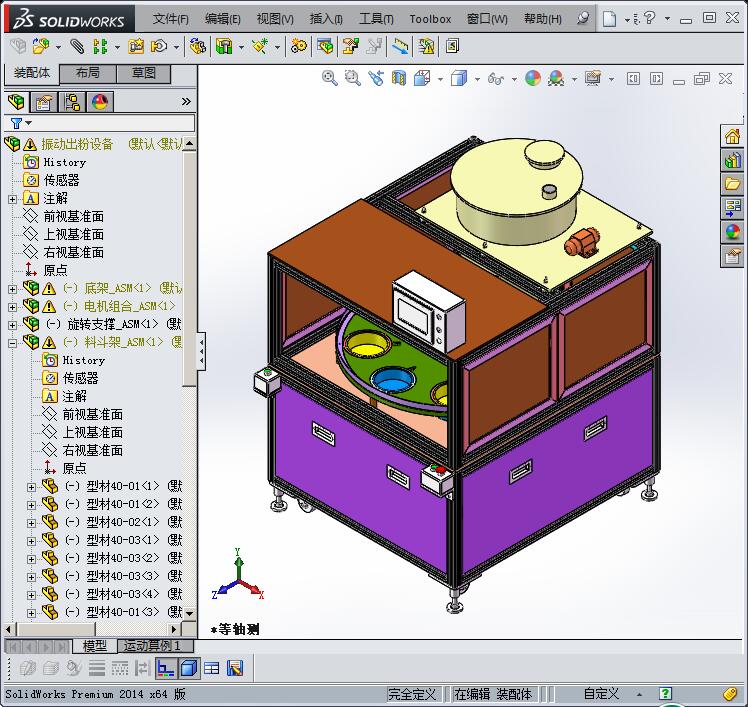This screenshot has width=748, height=707.
Task: Click the Linear Component Pattern icon
Action: [x=100, y=46]
